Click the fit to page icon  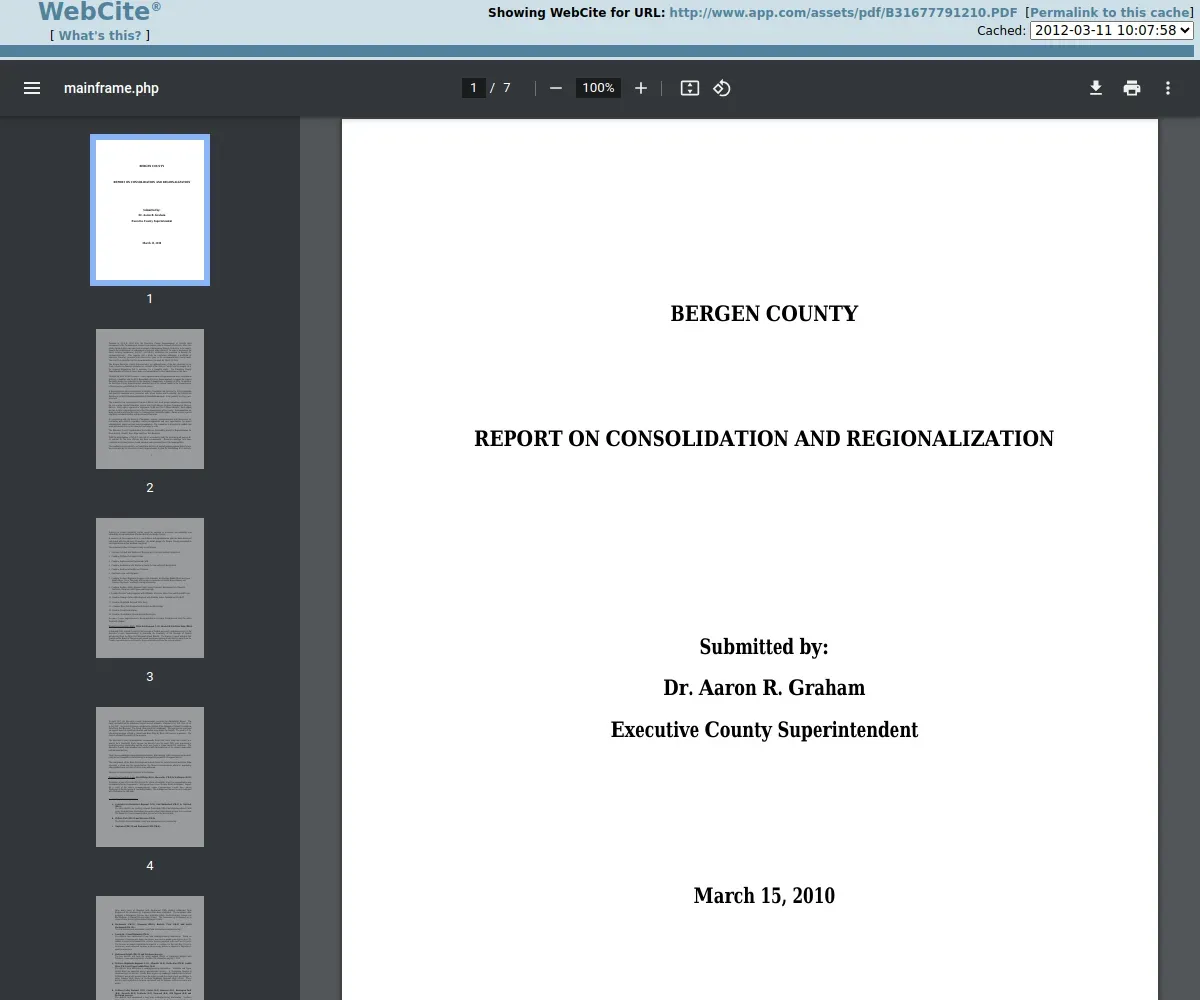point(689,88)
